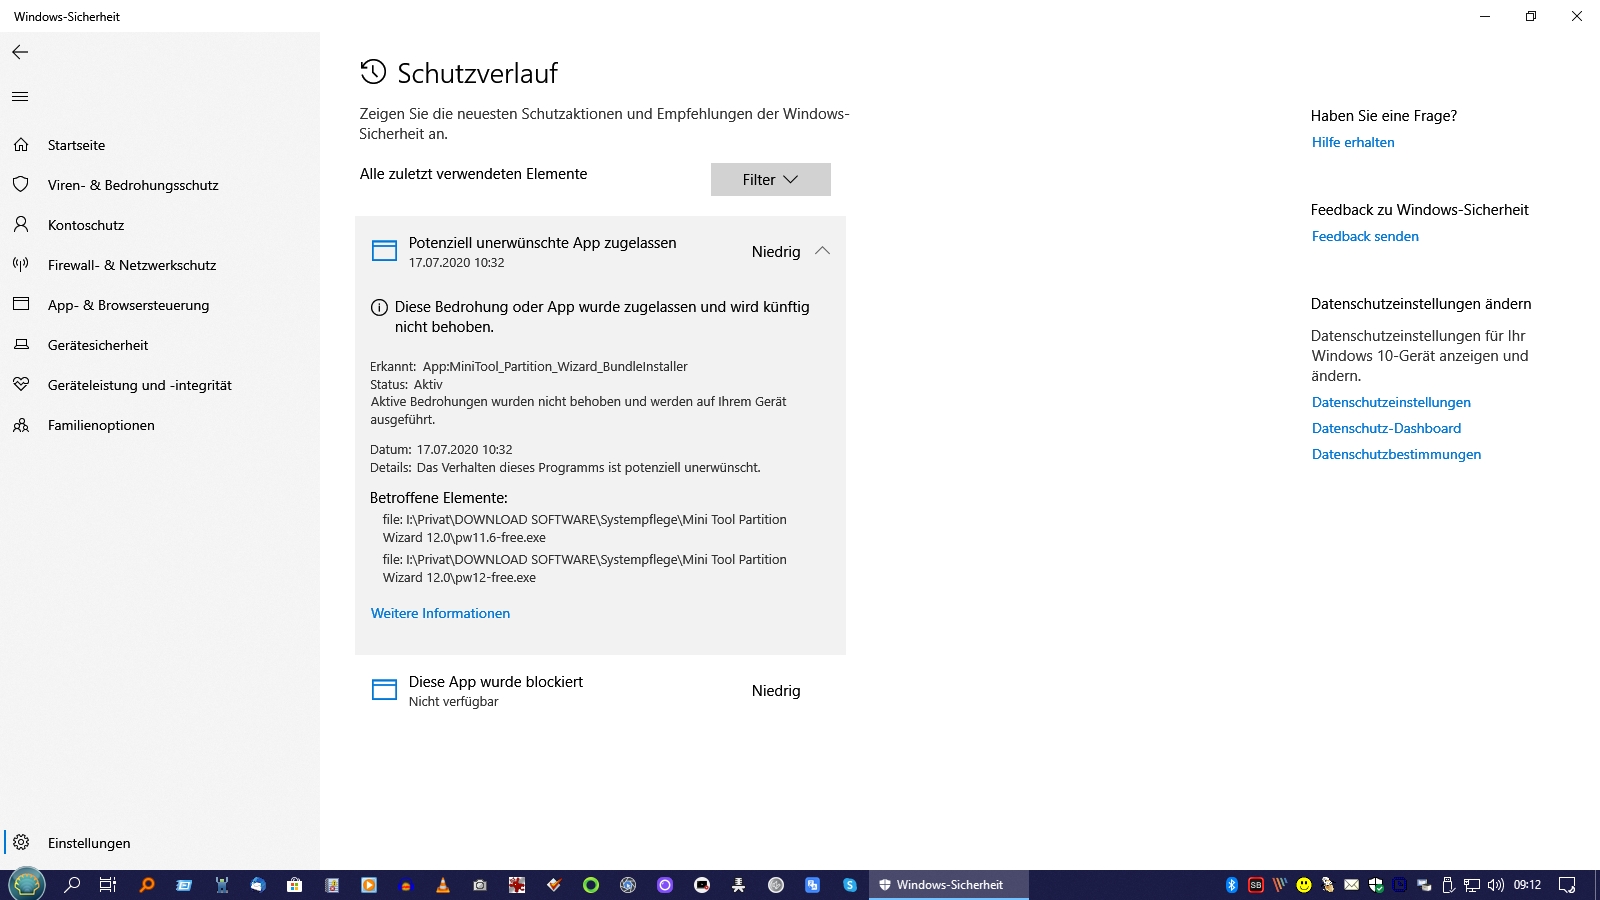Viewport: 1600px width, 900px height.
Task: Expand 'Diese App wurde blockiert' entry
Action: point(600,691)
